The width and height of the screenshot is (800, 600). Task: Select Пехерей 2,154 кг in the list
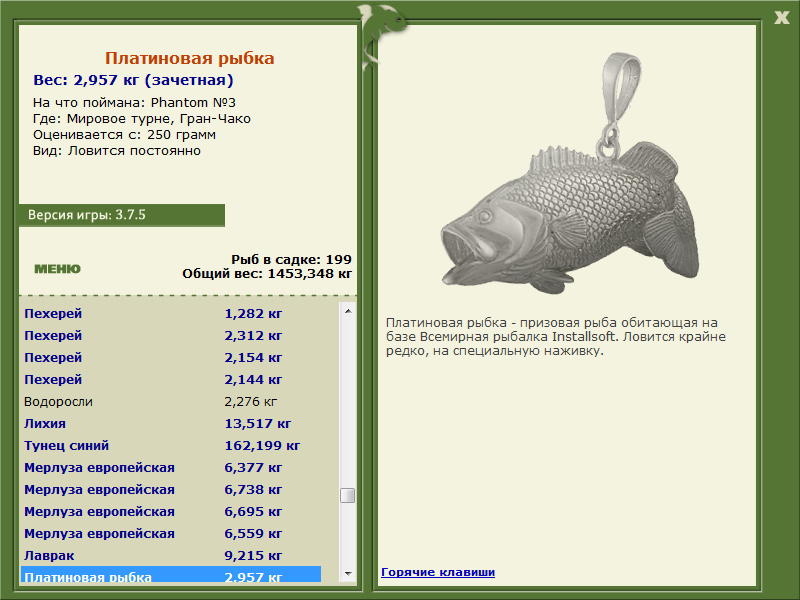tap(171, 357)
